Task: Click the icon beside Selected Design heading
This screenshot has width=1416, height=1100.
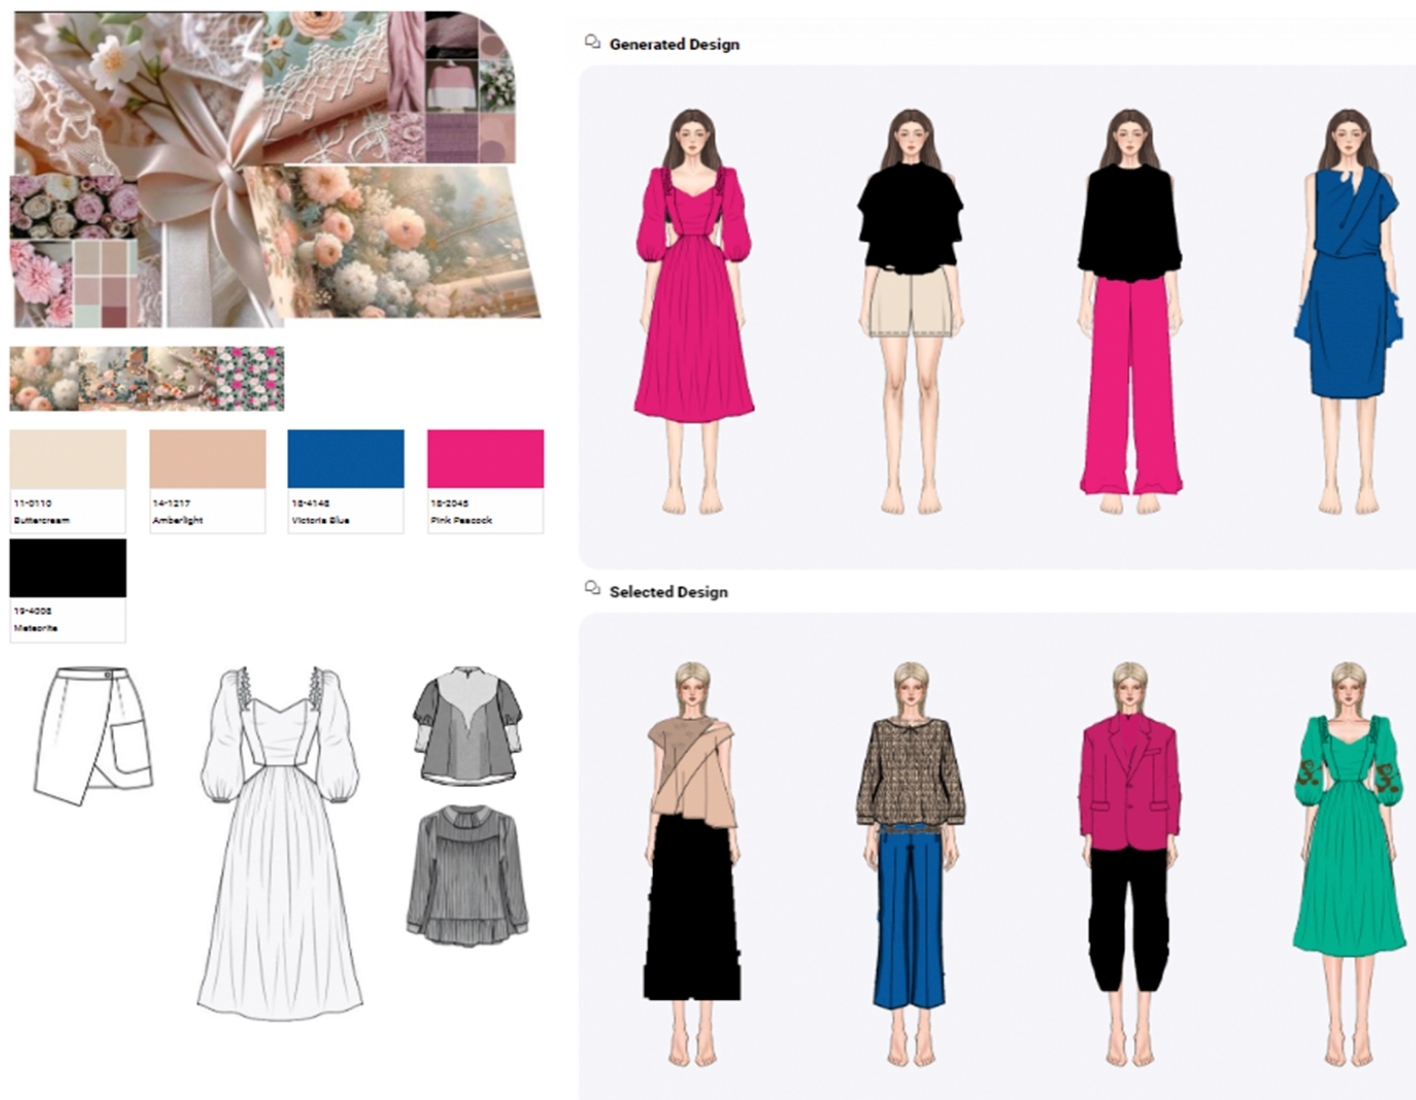Action: point(592,590)
